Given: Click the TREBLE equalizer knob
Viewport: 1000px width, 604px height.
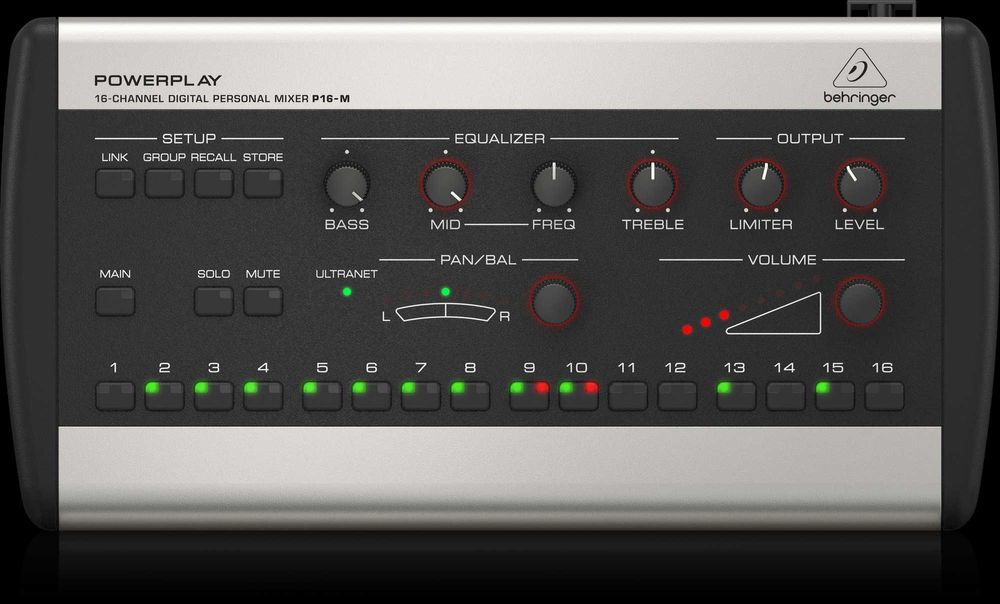Looking at the screenshot, I should point(652,185).
